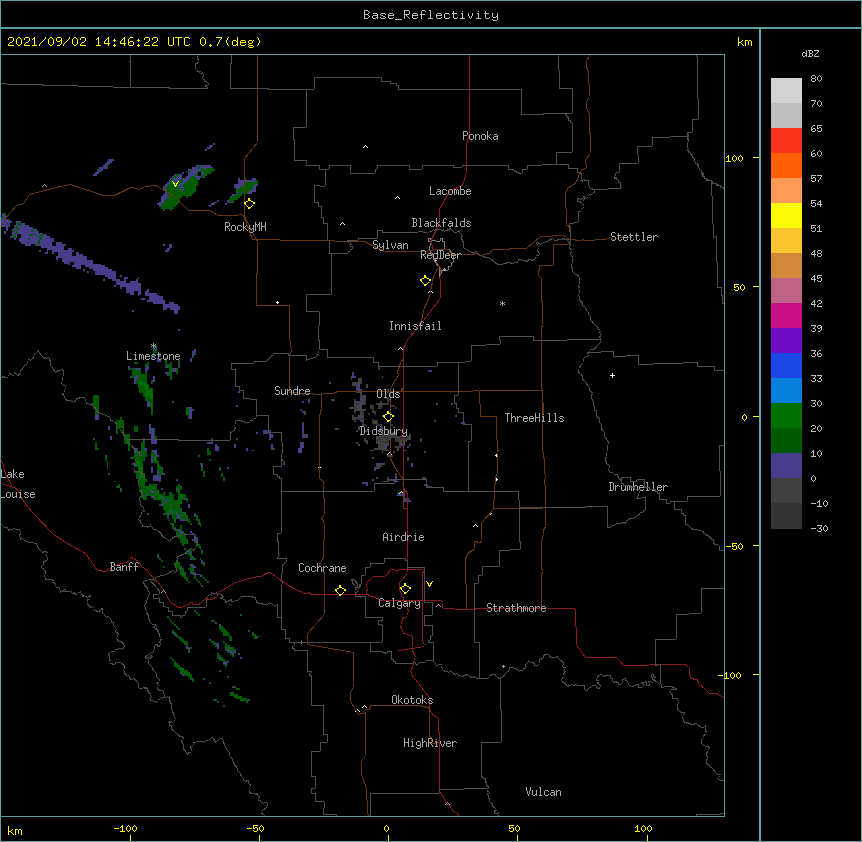Select the Sylvan label
This screenshot has height=842, width=862.
pos(390,245)
